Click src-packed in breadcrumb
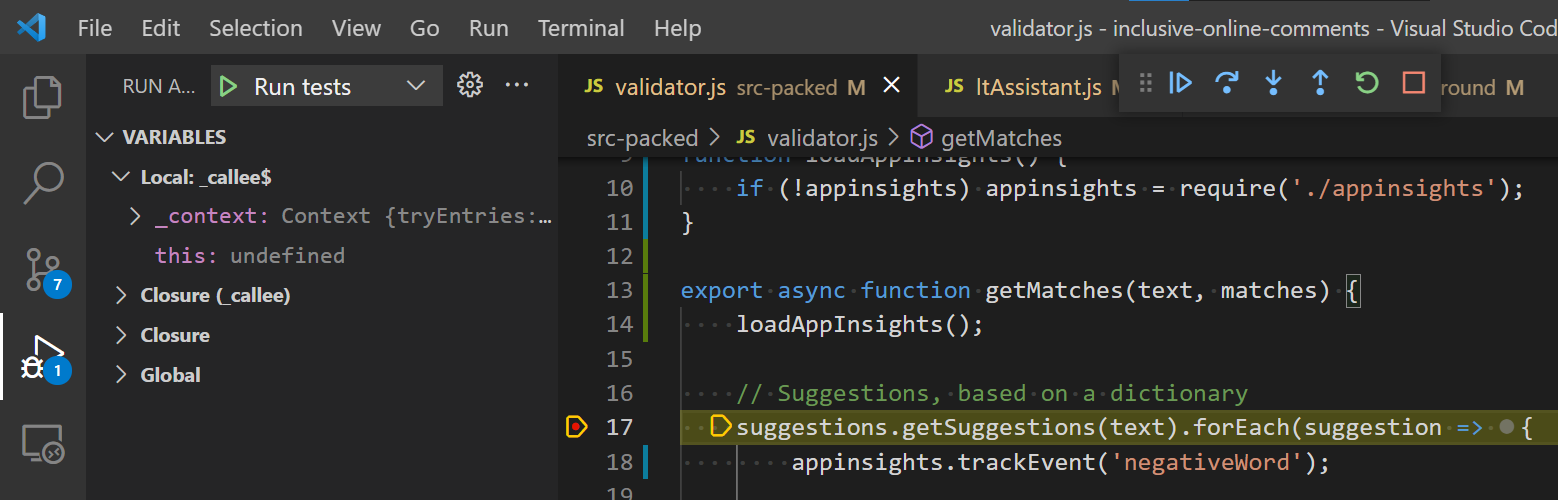The width and height of the screenshot is (1558, 500). coord(642,137)
